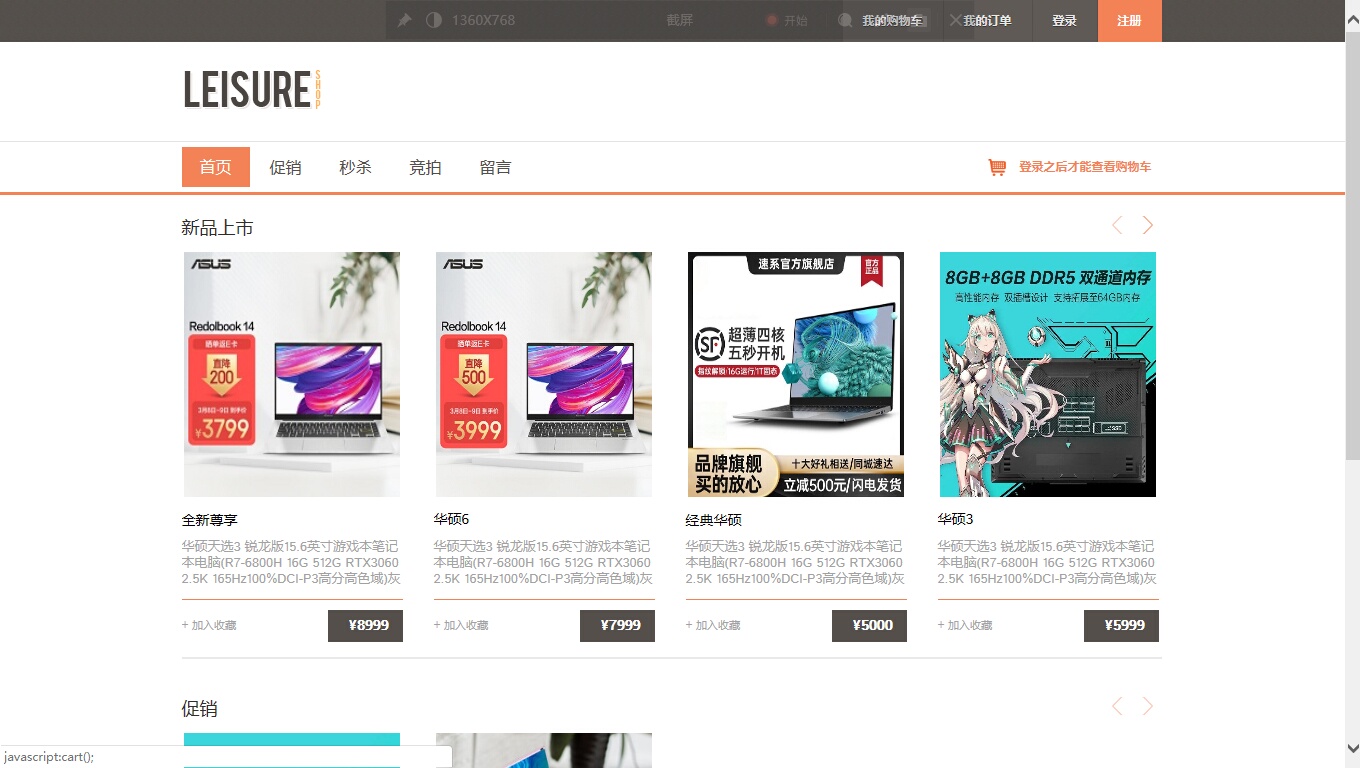
Task: Click the 登录 login link
Action: click(1064, 21)
